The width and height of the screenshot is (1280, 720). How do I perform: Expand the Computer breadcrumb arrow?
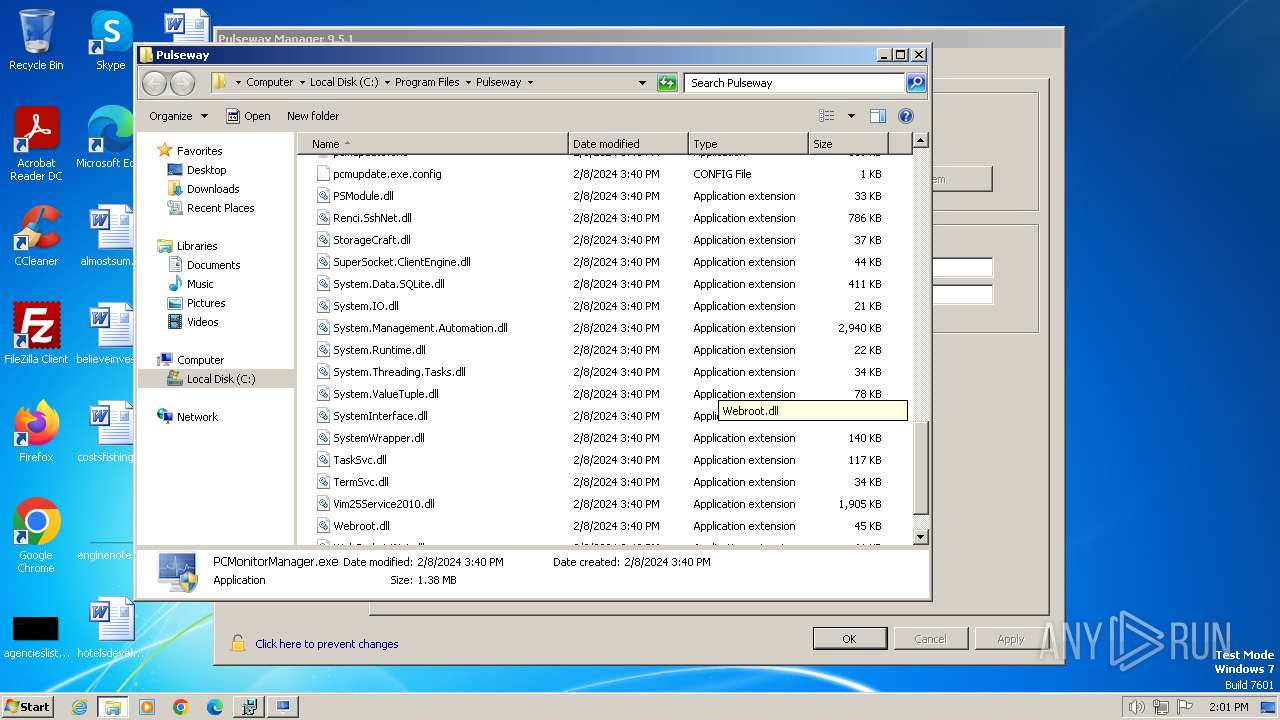[x=301, y=83]
